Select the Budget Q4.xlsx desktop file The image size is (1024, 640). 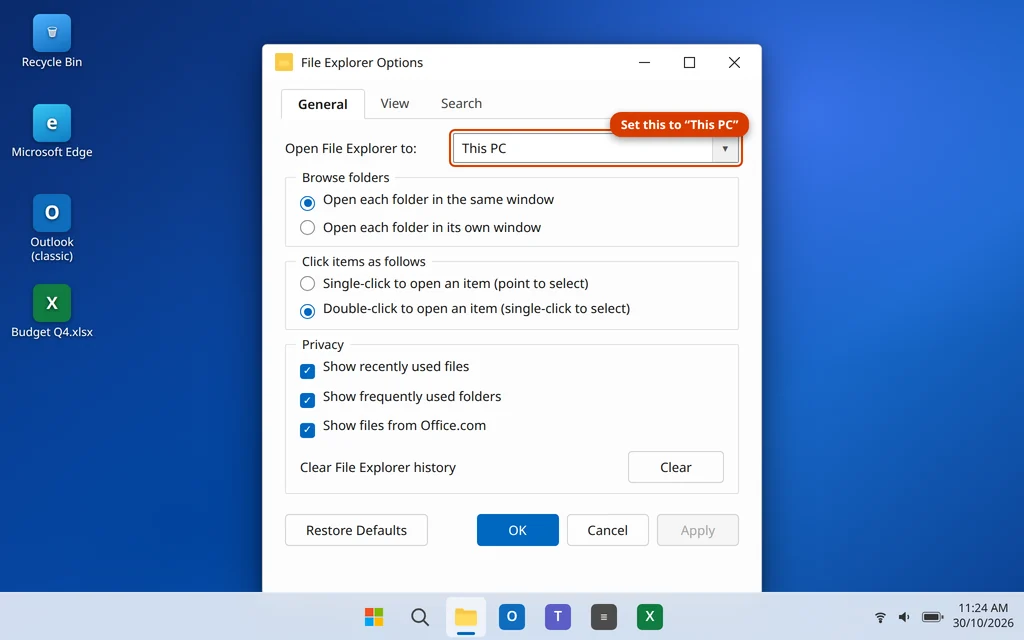[x=52, y=311]
